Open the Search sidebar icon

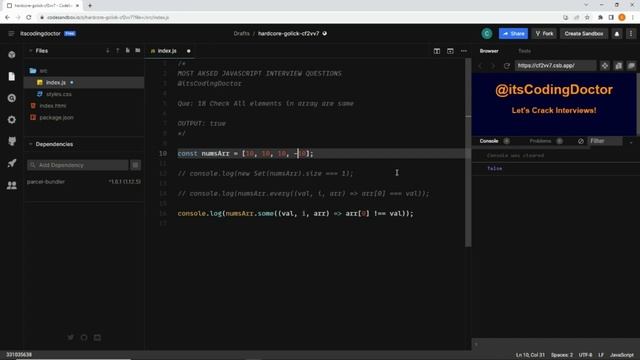[12, 98]
